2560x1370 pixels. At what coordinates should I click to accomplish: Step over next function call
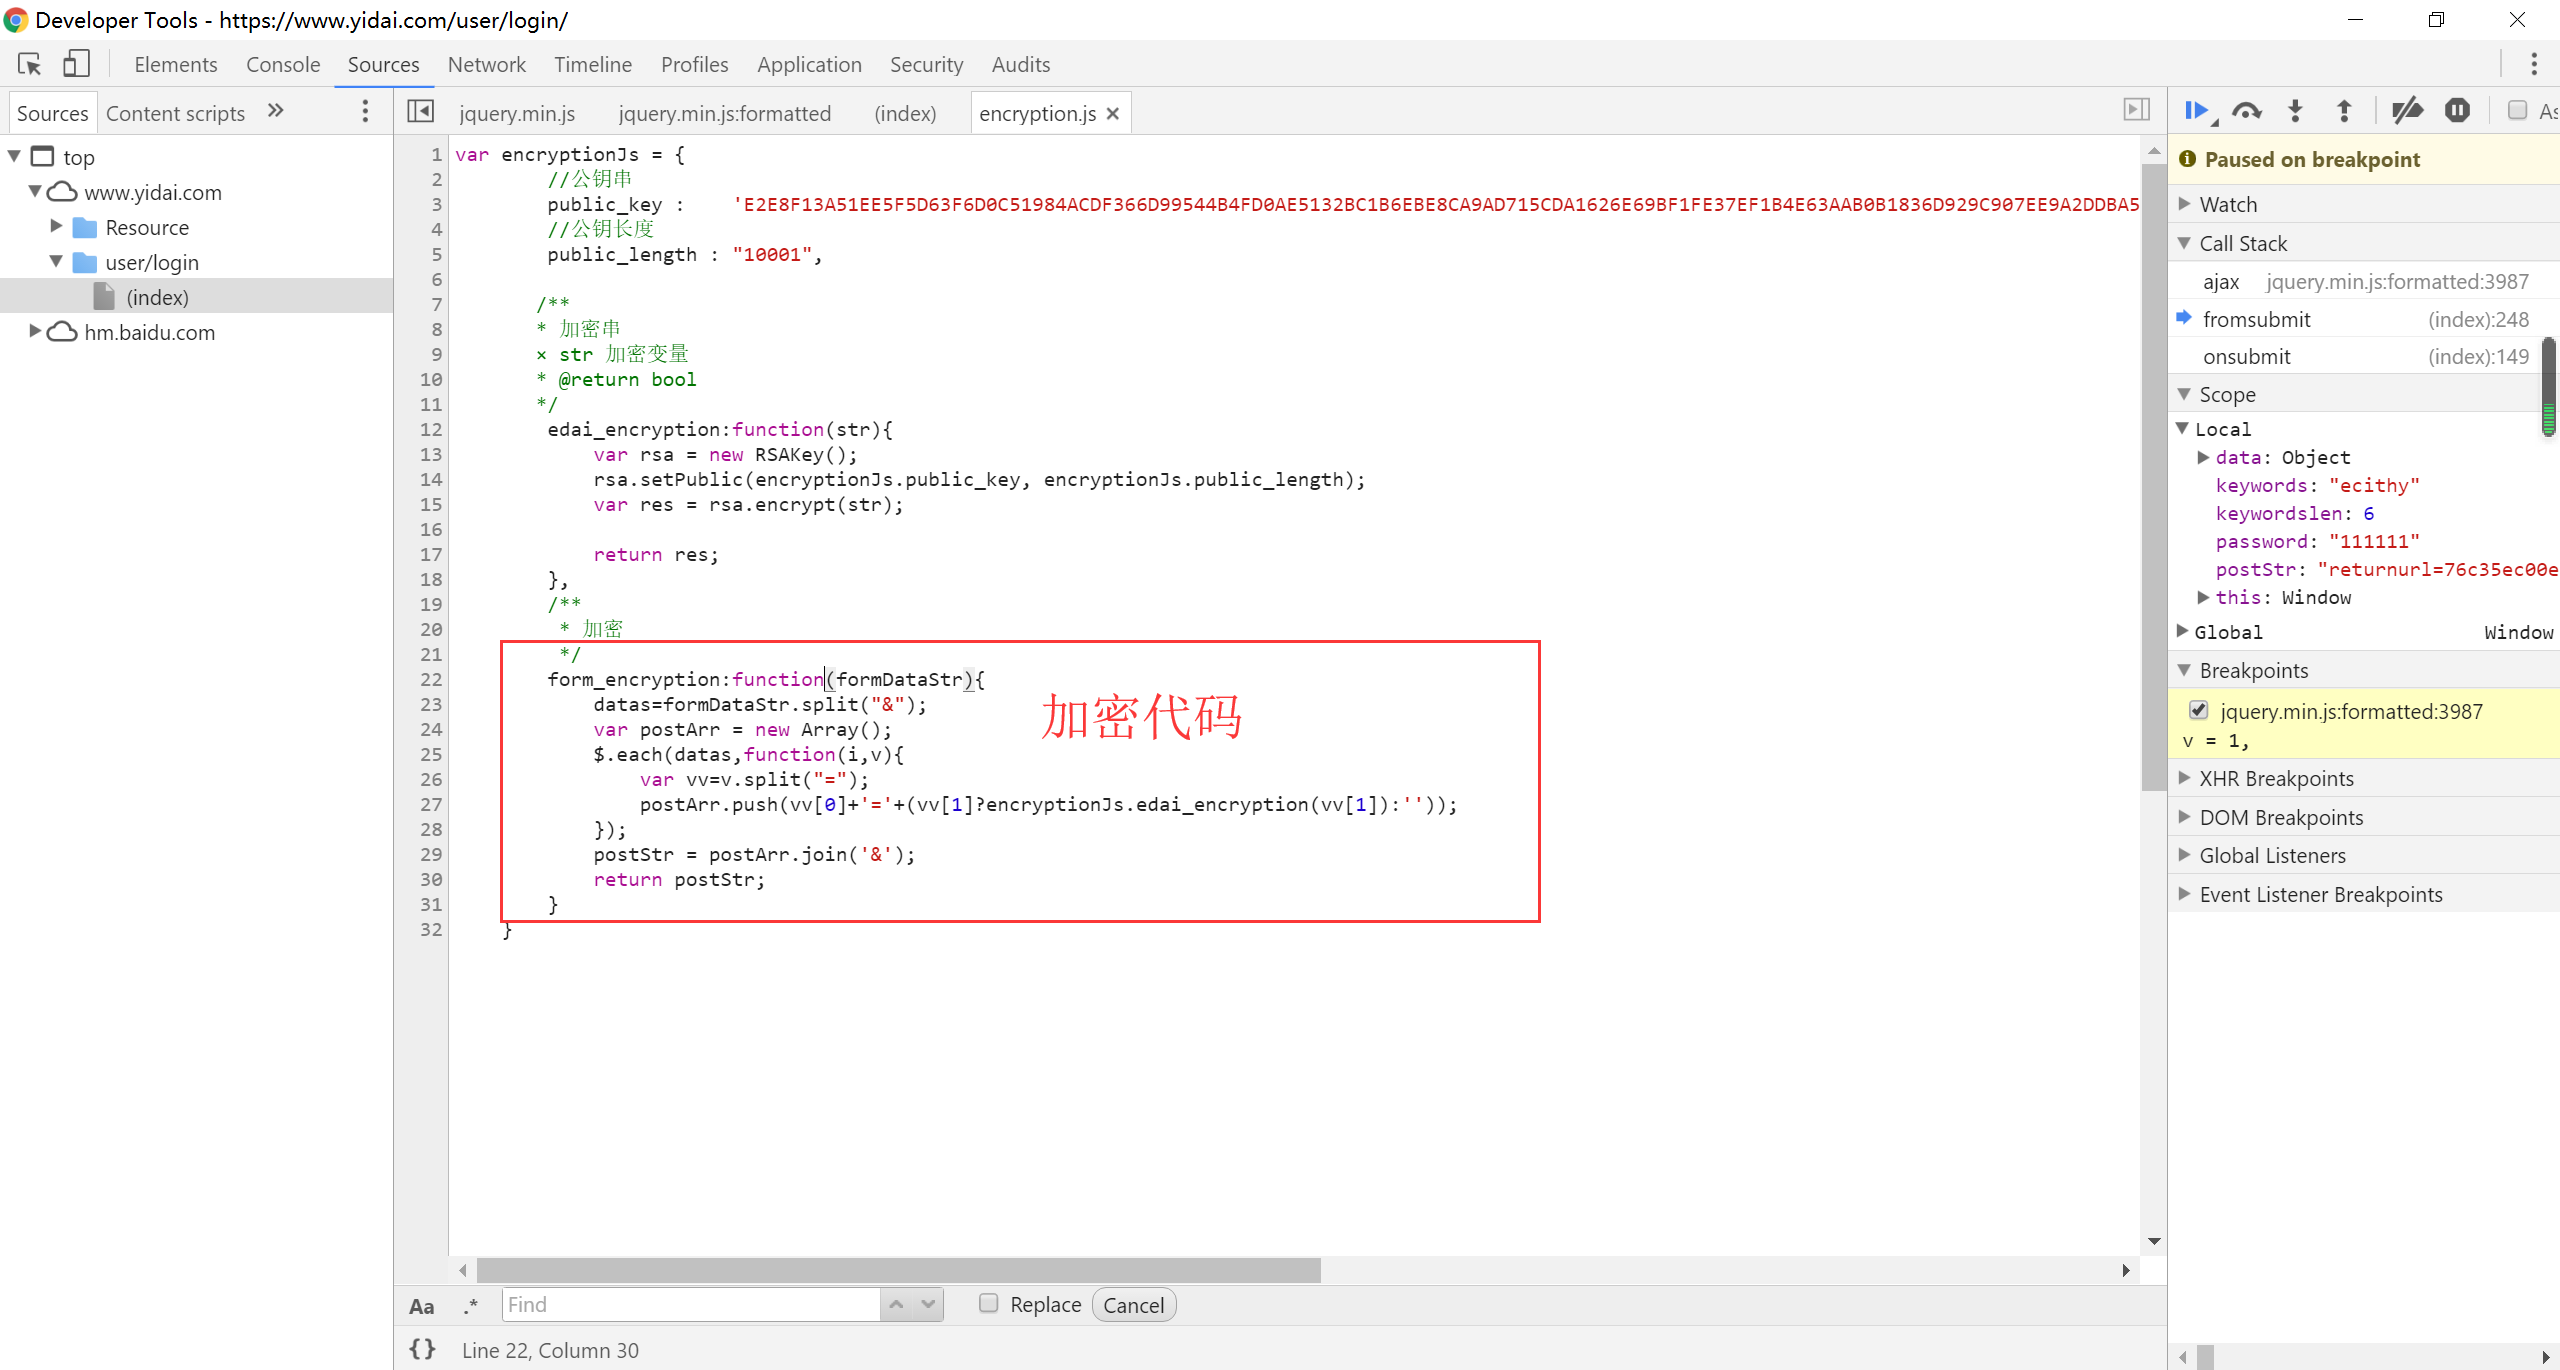2246,111
